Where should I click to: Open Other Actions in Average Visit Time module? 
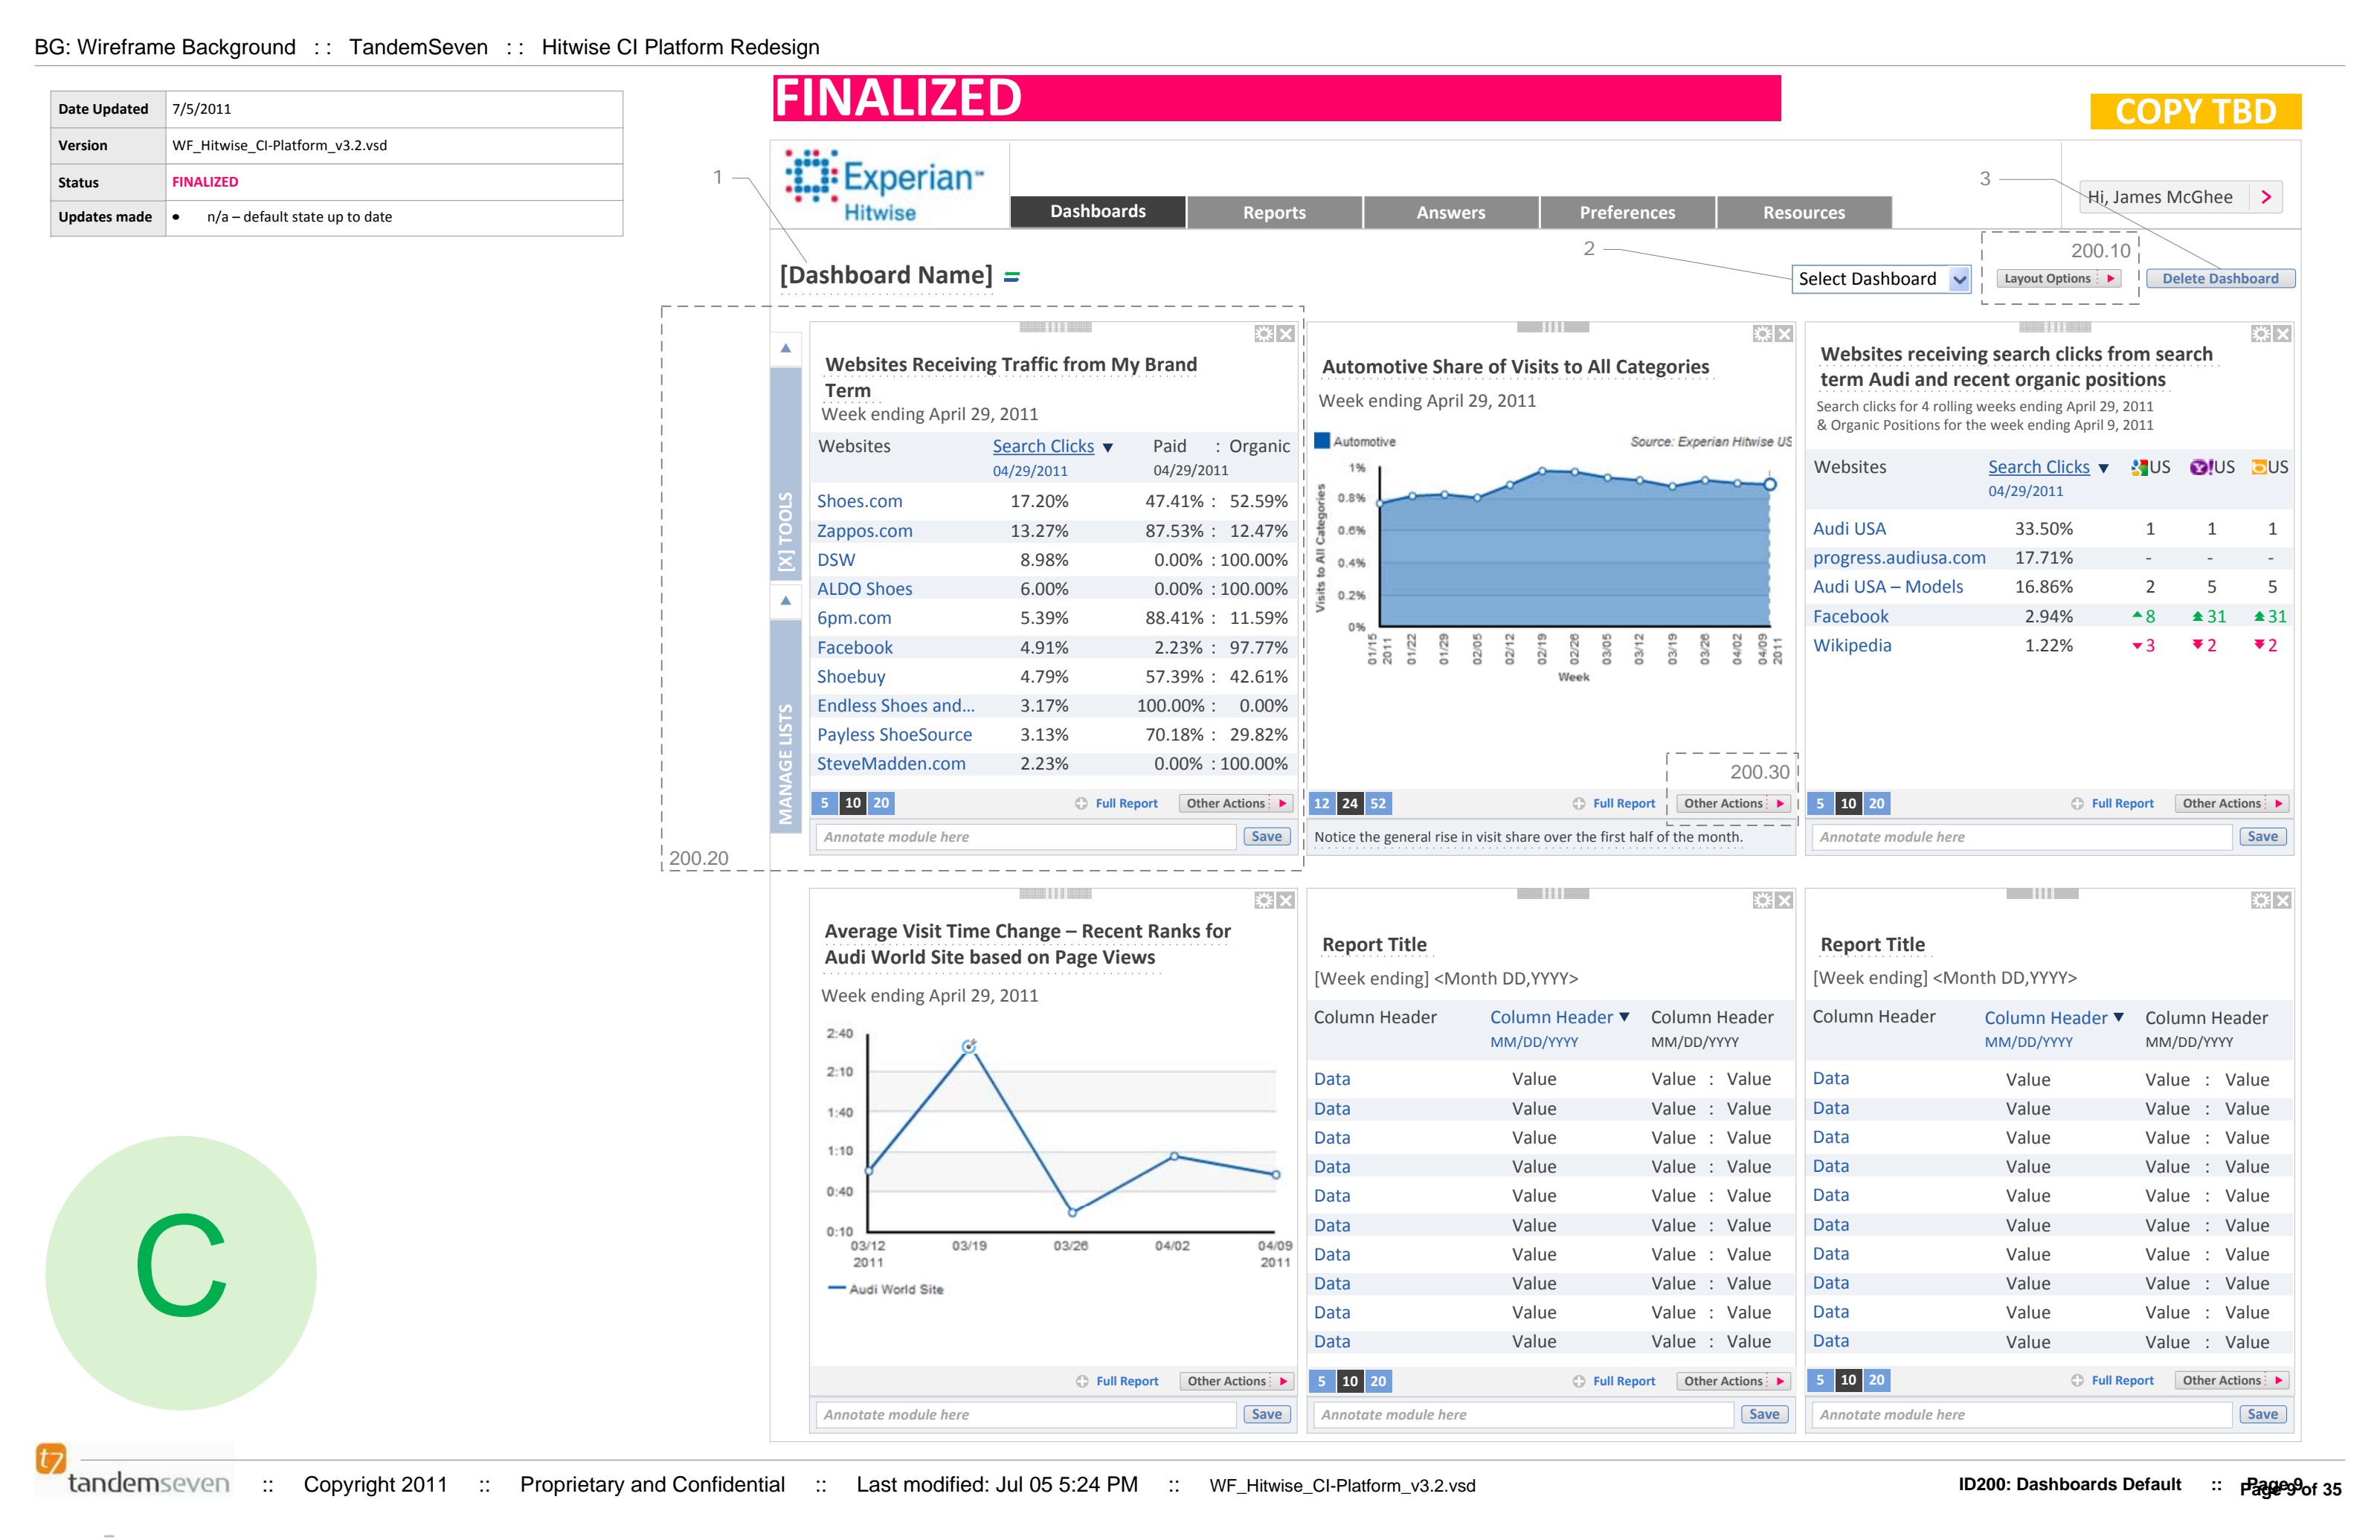tap(1236, 1382)
